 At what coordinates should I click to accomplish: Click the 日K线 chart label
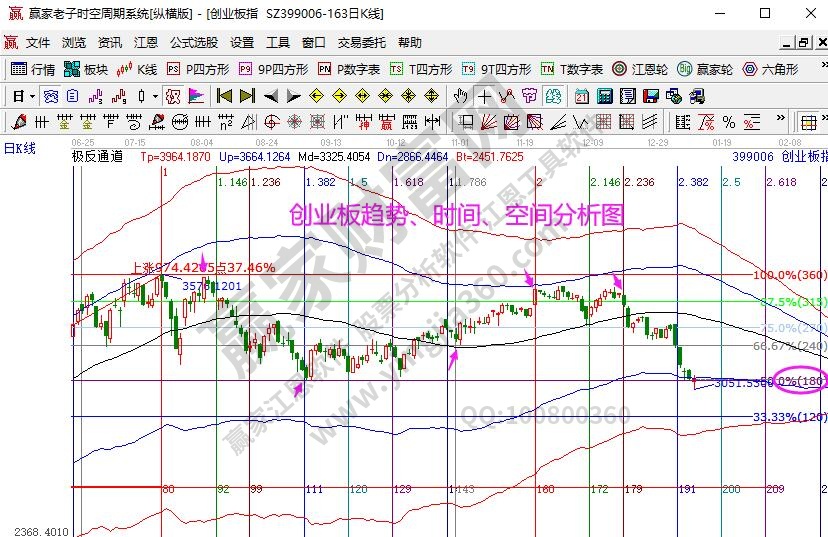pos(18,148)
